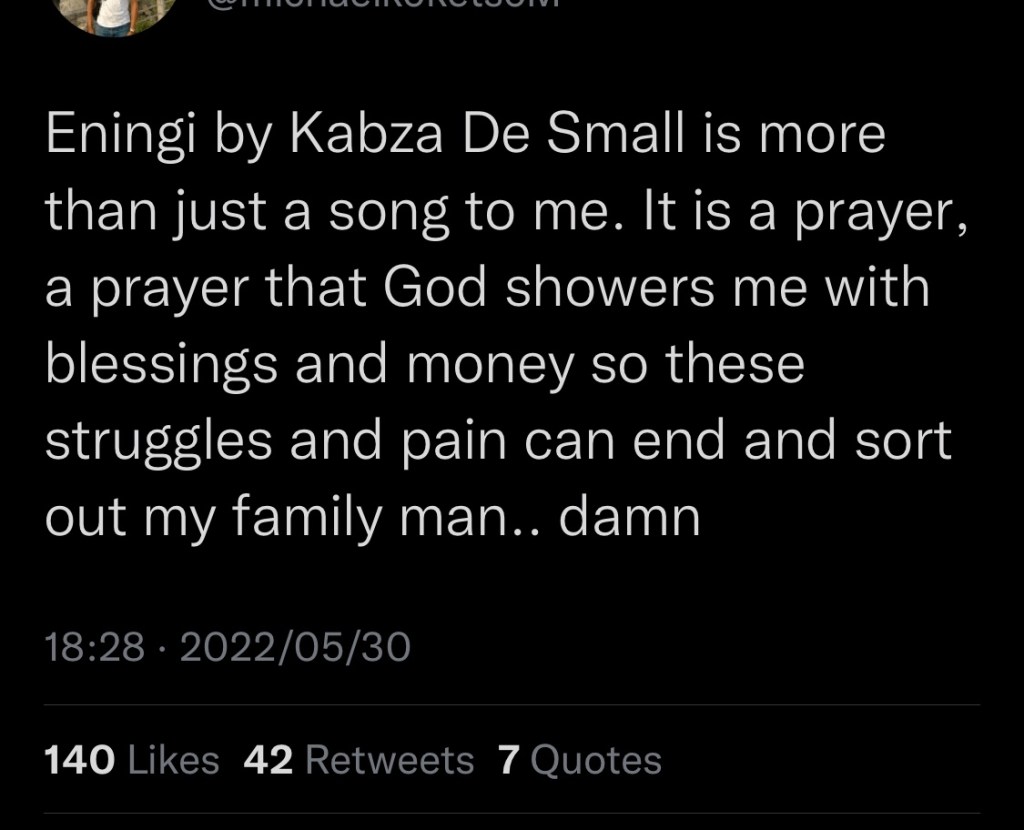
Task: Click the word "damn" ending the tweet
Action: 629,520
